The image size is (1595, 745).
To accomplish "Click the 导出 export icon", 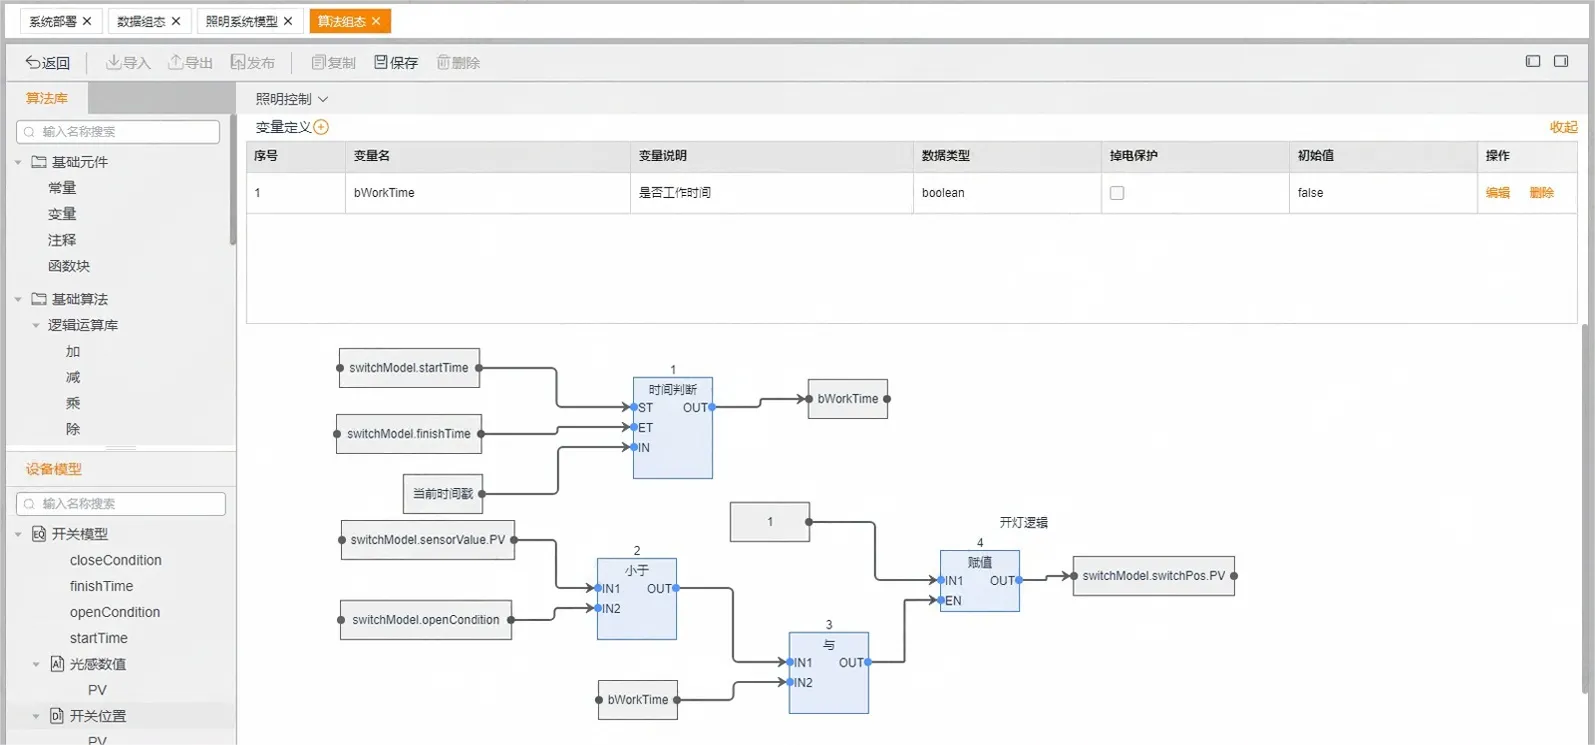I will tap(175, 62).
